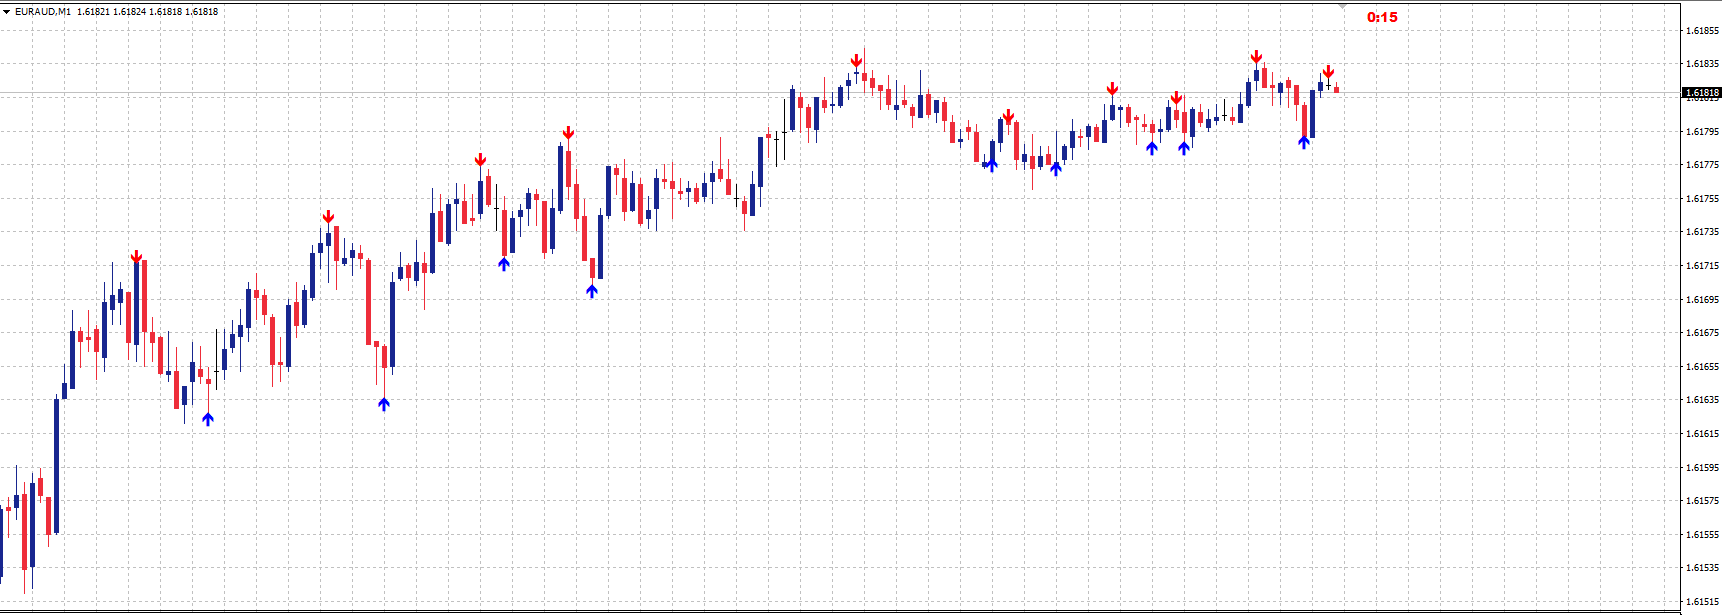The height and width of the screenshot is (615, 1722).
Task: Click the grey chart shift triangle marker
Action: [x=1343, y=6]
